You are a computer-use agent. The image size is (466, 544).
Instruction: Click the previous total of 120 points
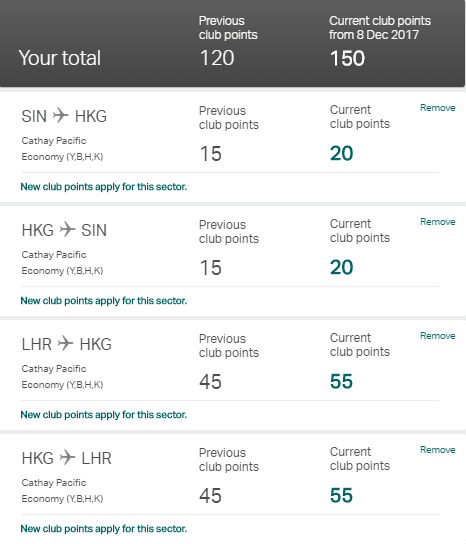coord(217,58)
